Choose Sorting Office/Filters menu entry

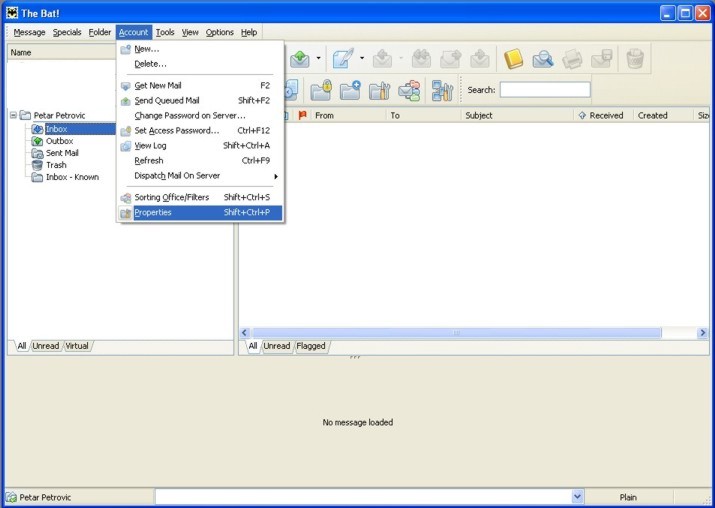pos(200,197)
